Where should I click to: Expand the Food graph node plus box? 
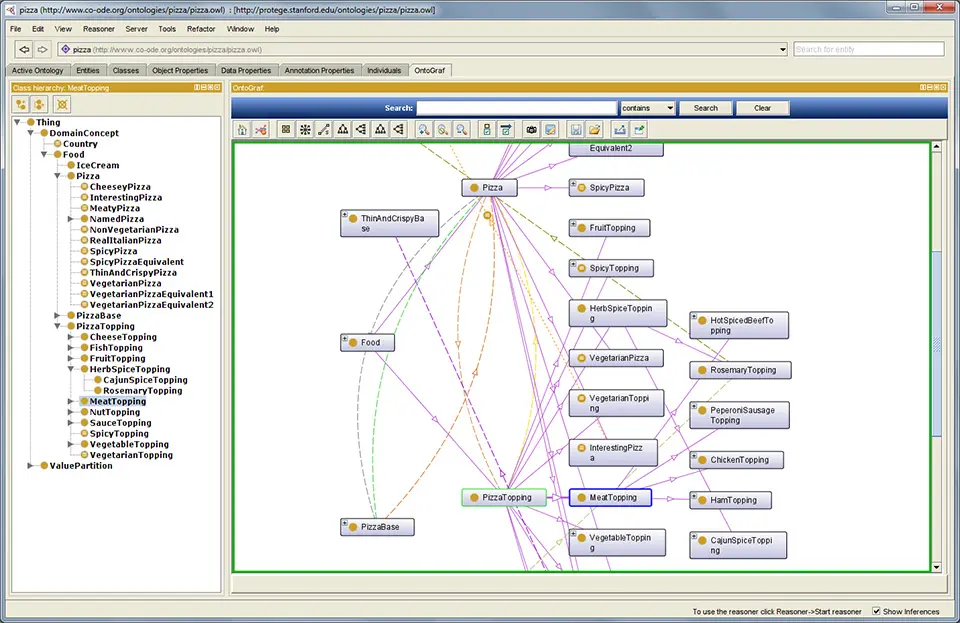(x=345, y=339)
